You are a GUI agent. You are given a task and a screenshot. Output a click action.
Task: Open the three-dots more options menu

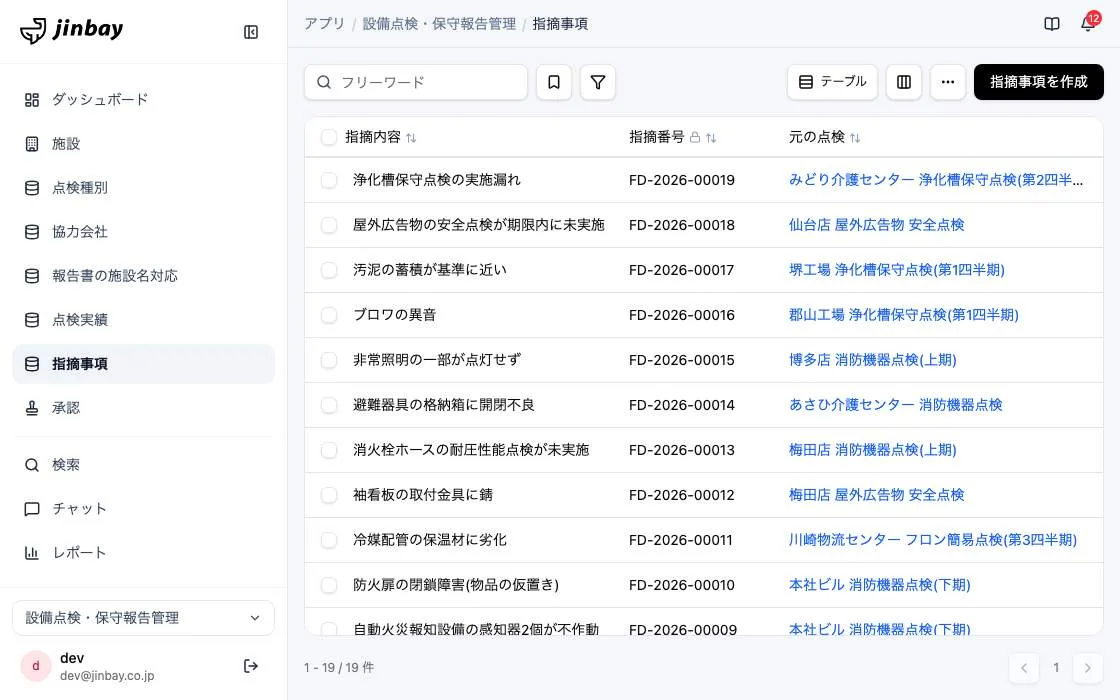pos(948,82)
